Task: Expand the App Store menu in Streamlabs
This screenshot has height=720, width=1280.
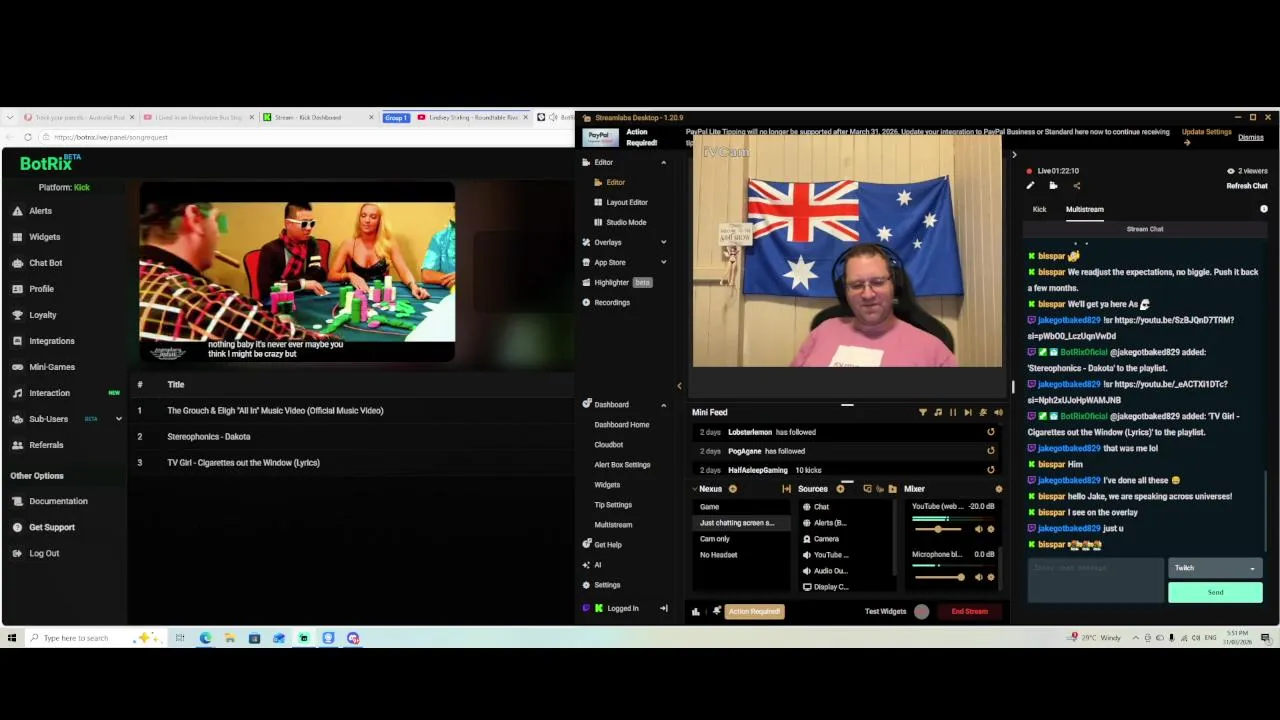Action: (x=663, y=262)
